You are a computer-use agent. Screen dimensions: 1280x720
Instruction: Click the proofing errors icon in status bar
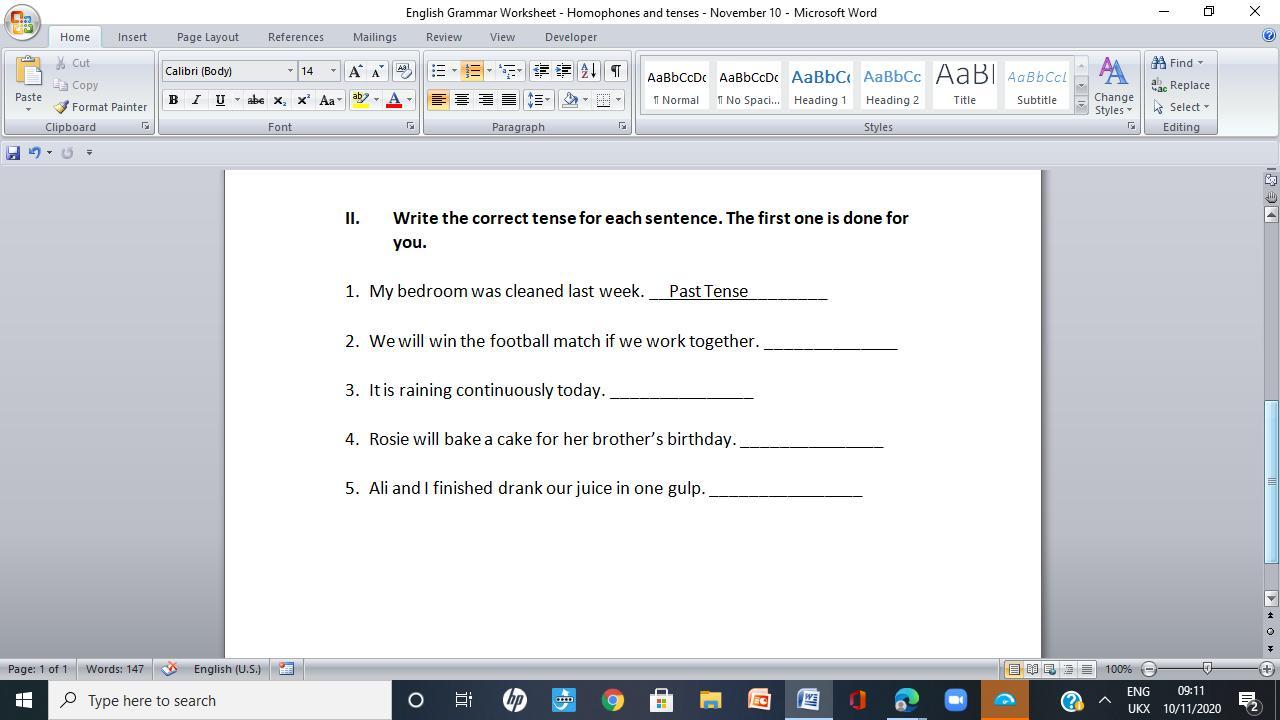169,669
